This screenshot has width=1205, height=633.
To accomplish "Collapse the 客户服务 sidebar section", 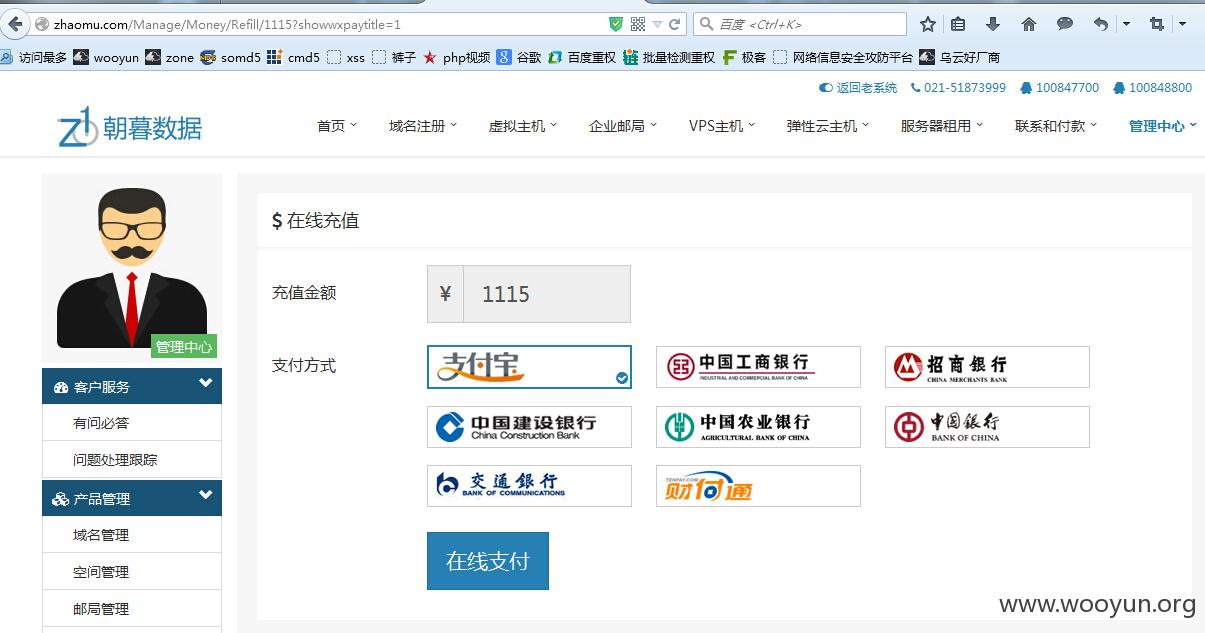I will click(132, 386).
